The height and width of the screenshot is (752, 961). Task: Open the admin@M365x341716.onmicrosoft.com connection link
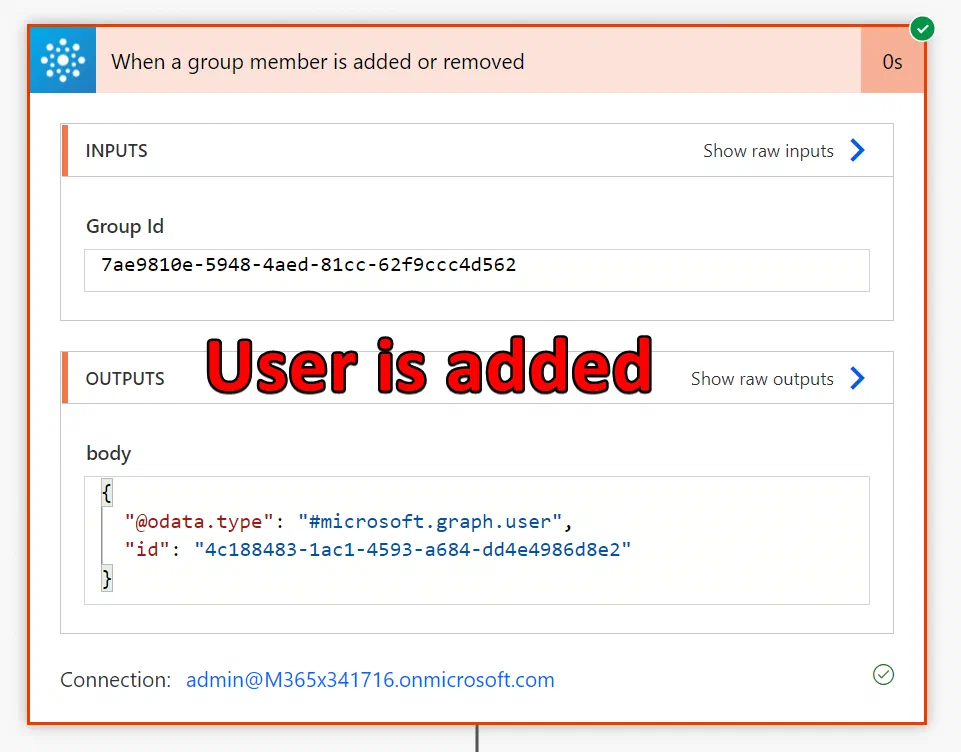[x=370, y=680]
